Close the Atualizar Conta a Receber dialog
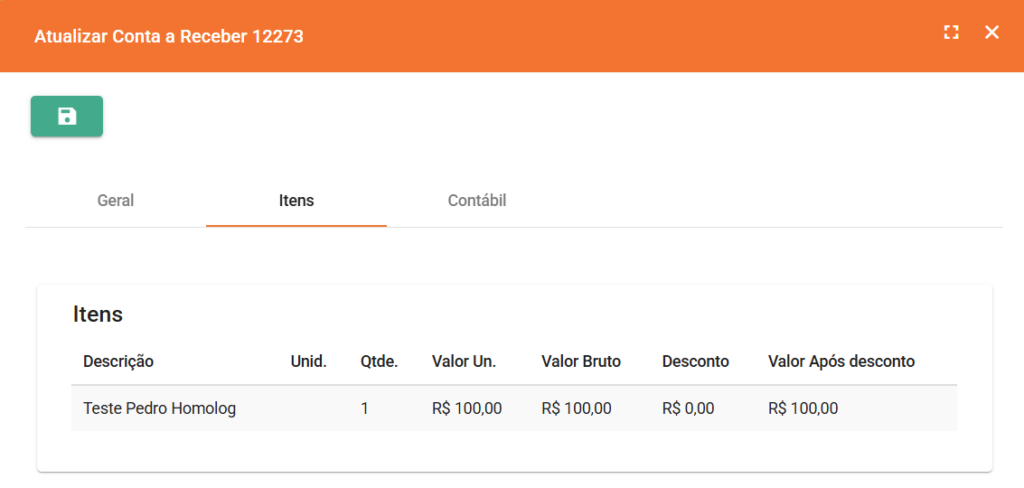Viewport: 1024px width, 488px height. (992, 33)
